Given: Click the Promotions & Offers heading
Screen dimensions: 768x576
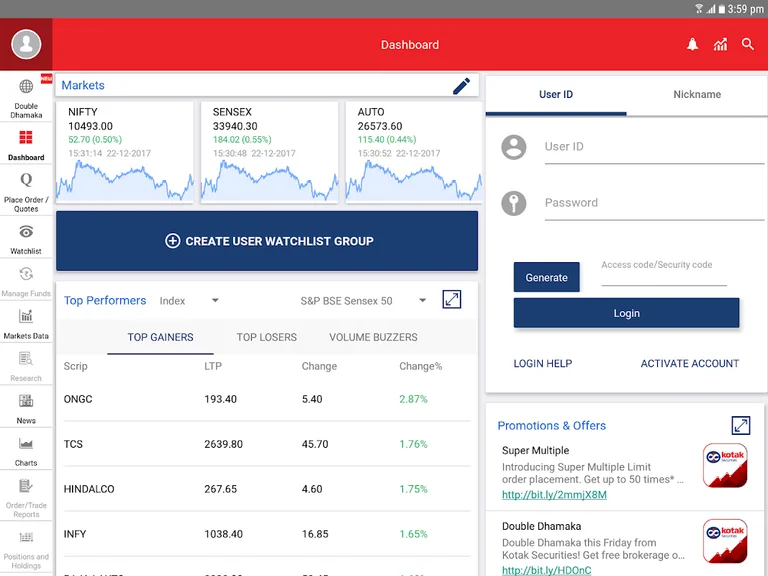Looking at the screenshot, I should pos(552,426).
